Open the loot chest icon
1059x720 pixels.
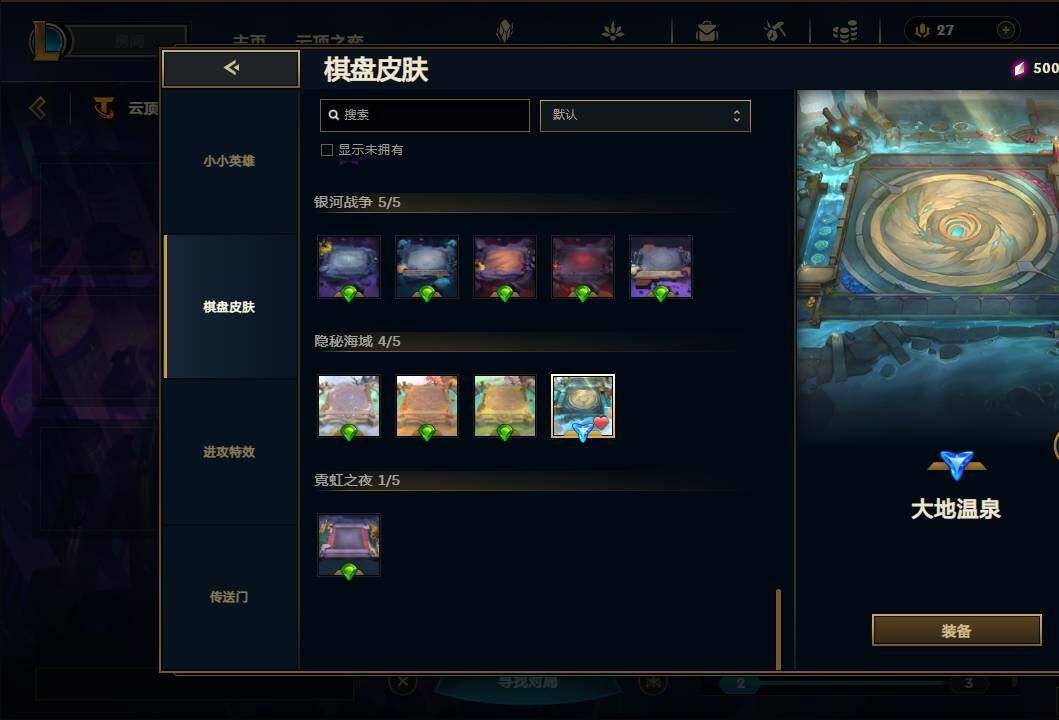click(707, 30)
